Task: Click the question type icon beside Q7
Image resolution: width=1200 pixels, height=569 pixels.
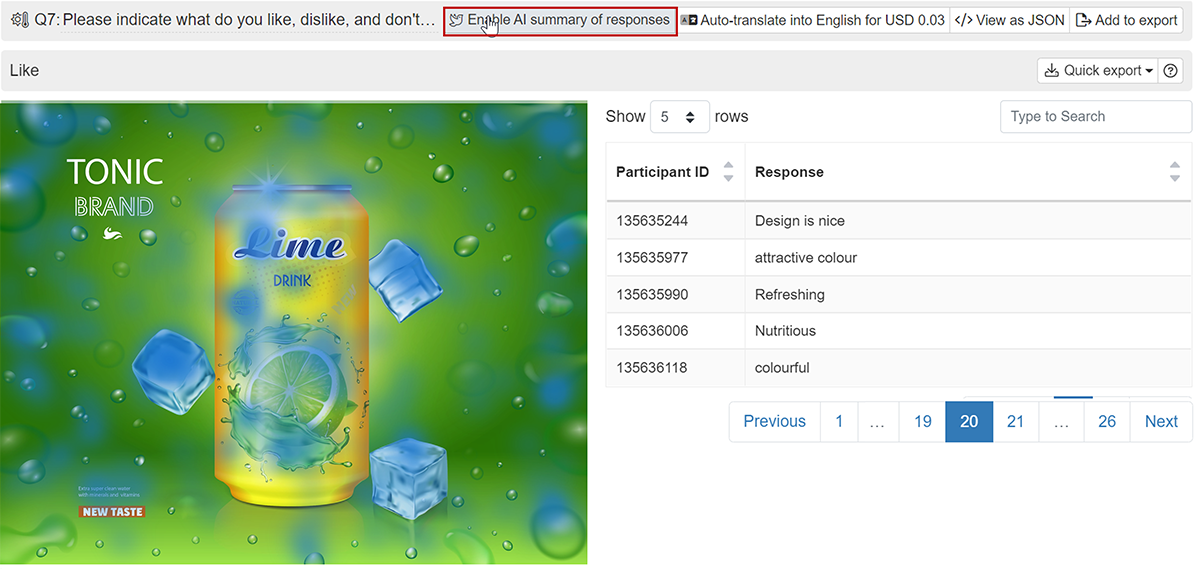Action: 19,20
